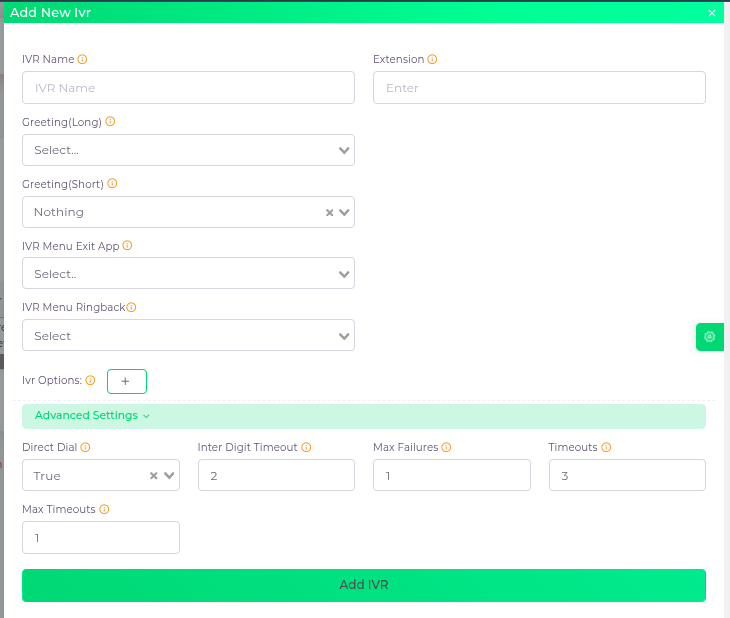
Task: Click the Max Failures info icon
Action: tap(446, 448)
